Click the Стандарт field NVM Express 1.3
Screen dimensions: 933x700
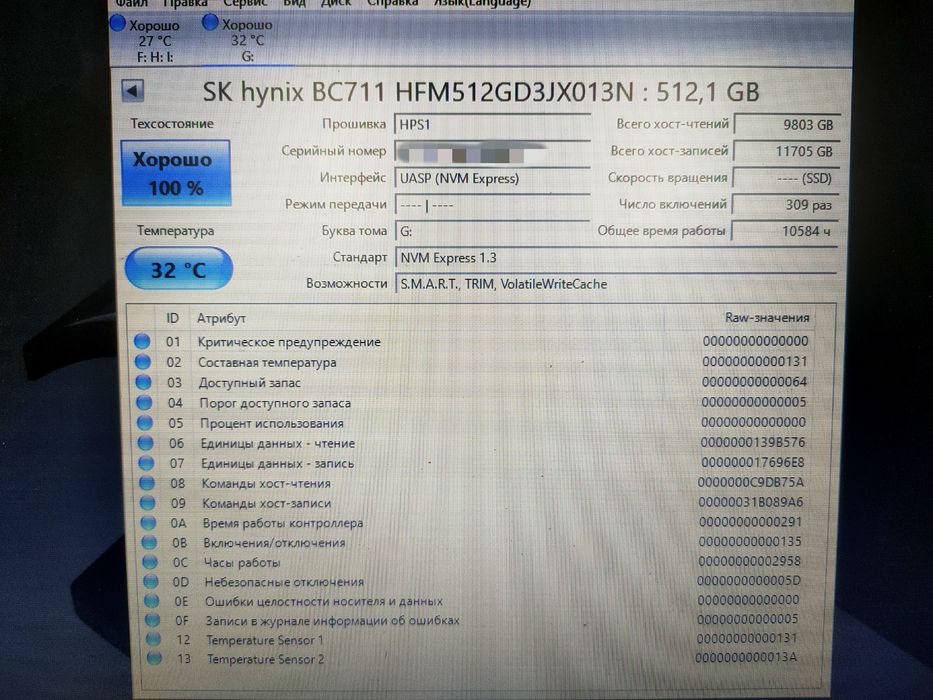(x=616, y=258)
